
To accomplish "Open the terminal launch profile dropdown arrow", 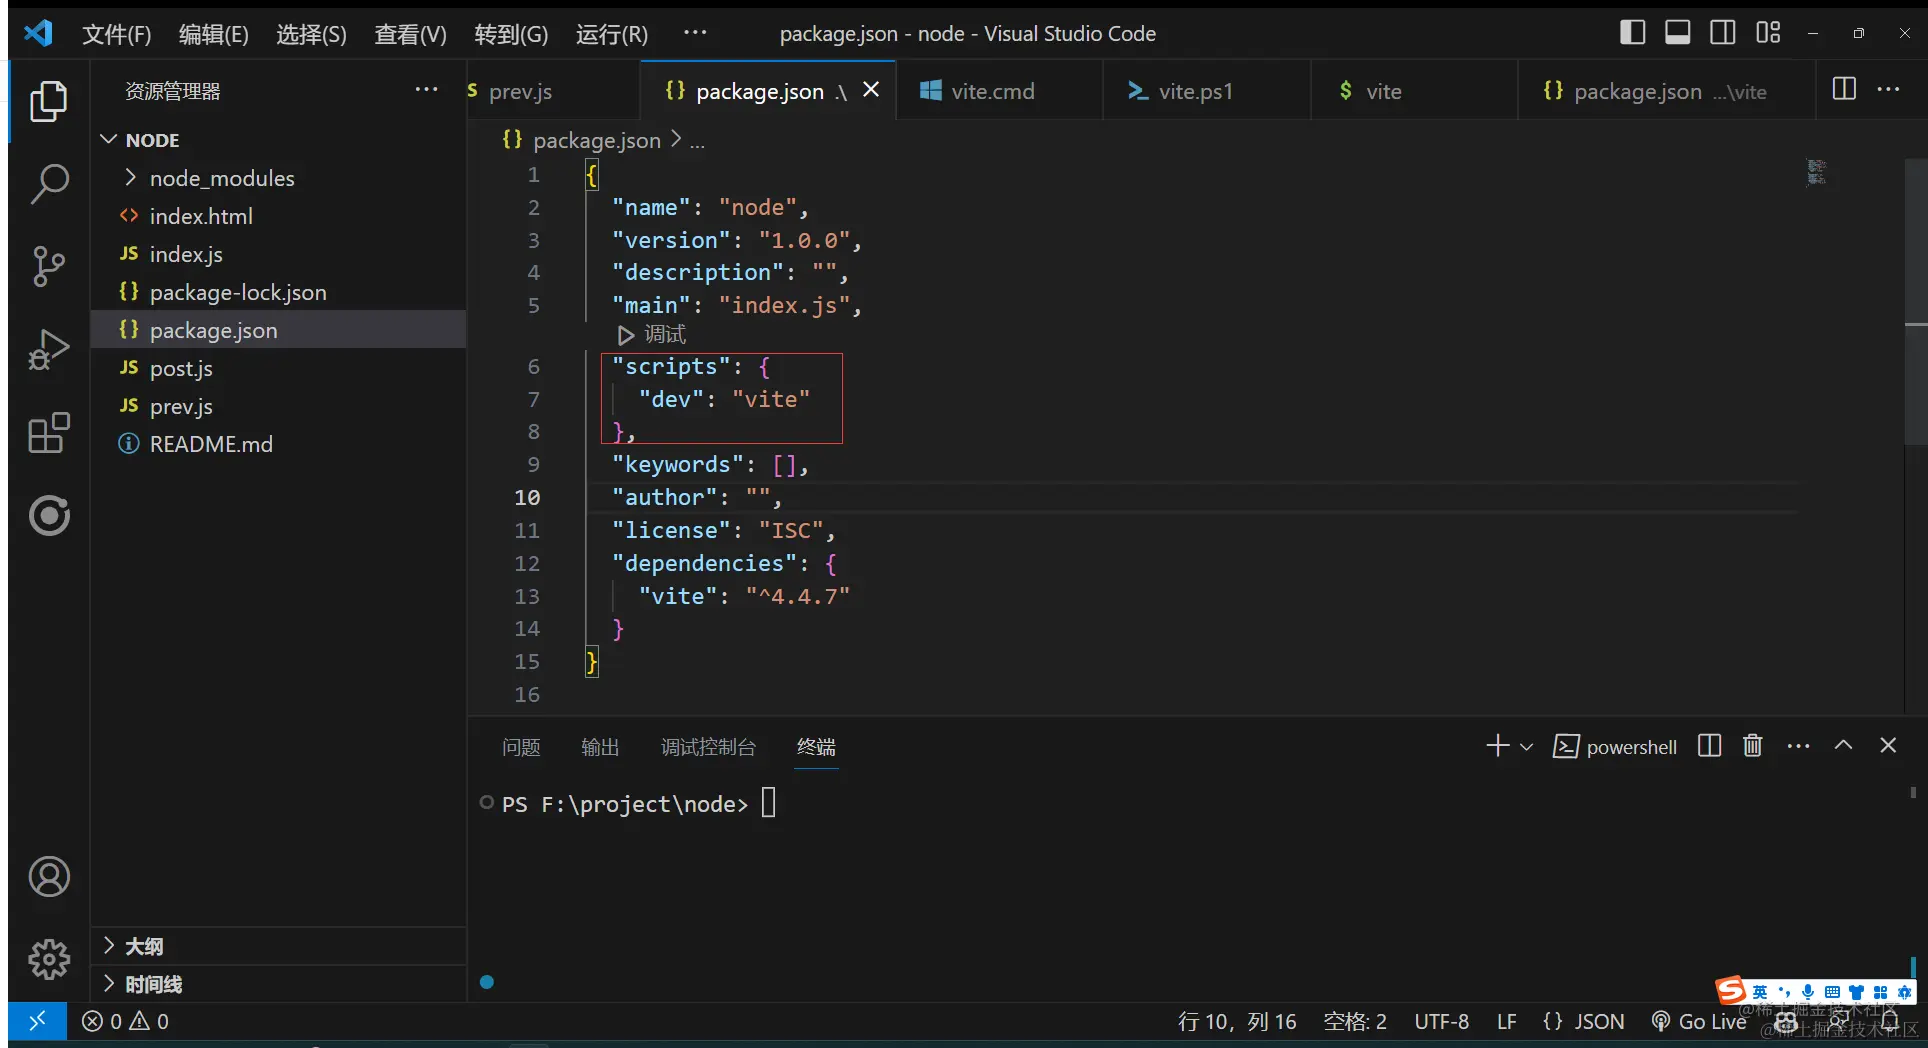I will (1526, 747).
